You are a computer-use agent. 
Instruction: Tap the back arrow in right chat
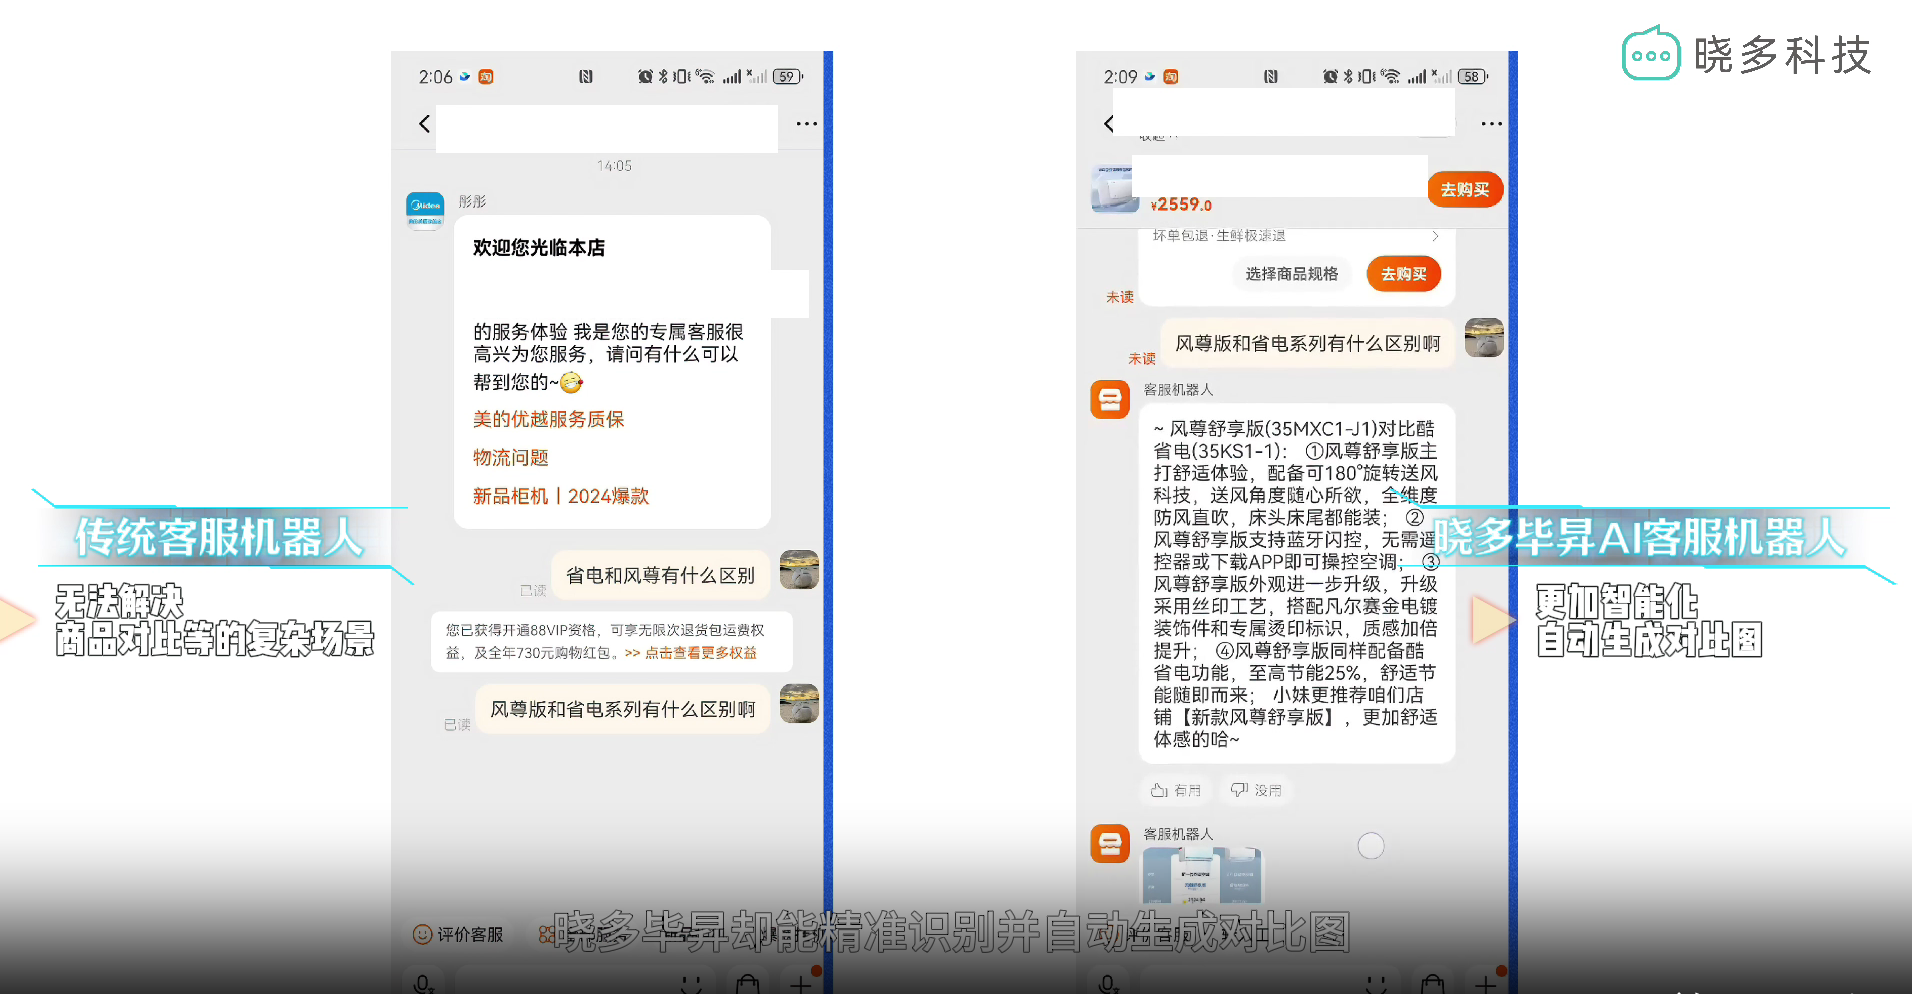[x=1109, y=124]
